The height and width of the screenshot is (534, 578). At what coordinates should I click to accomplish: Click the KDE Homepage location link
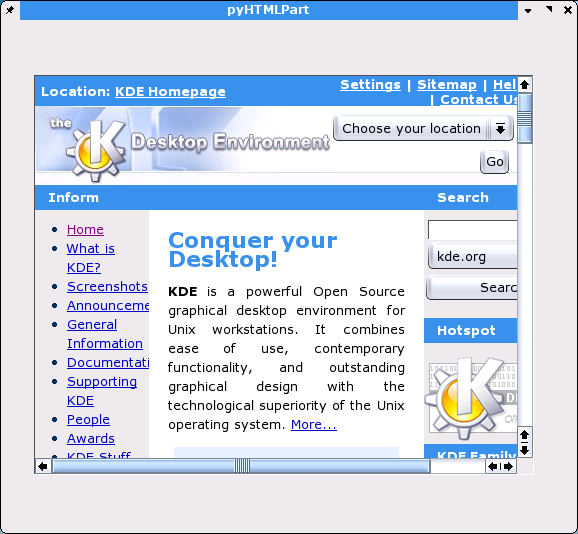click(170, 91)
